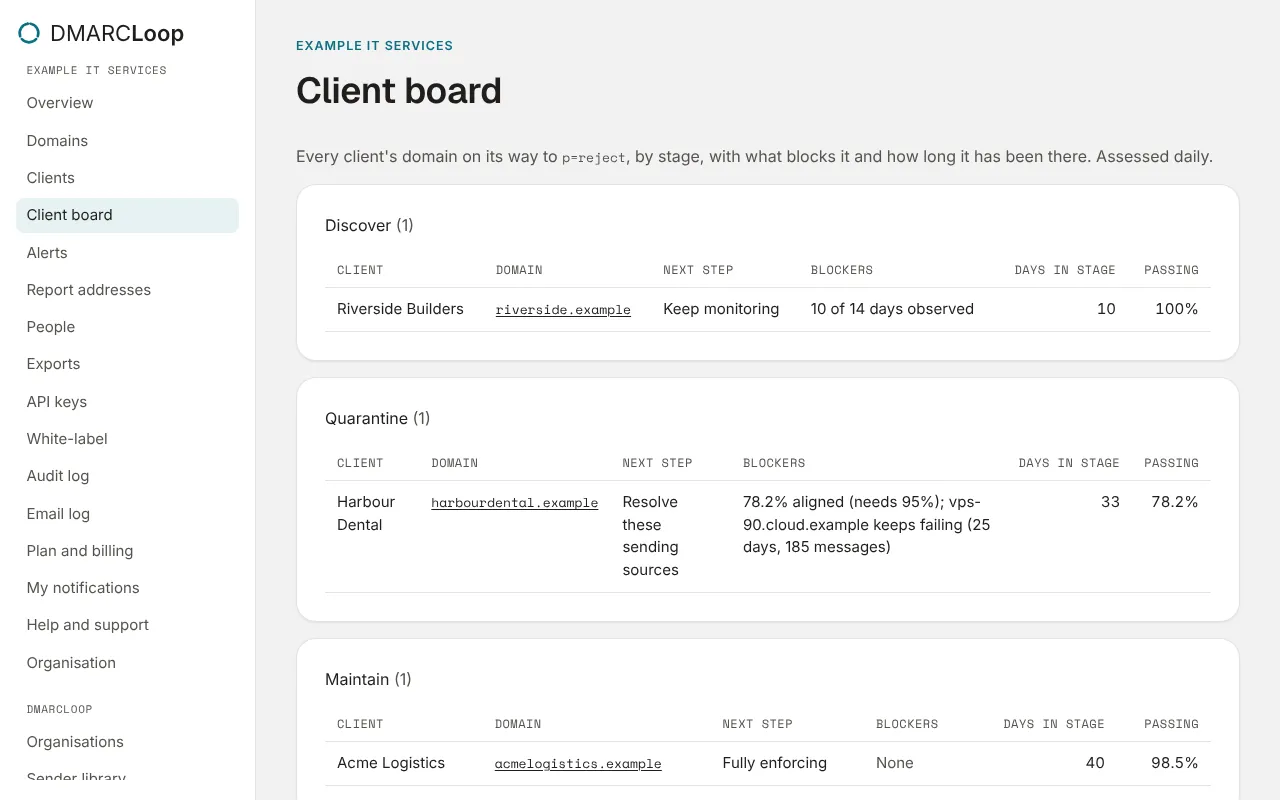Click the 'Discover (1)' stage heading
The image size is (1280, 800).
point(369,226)
